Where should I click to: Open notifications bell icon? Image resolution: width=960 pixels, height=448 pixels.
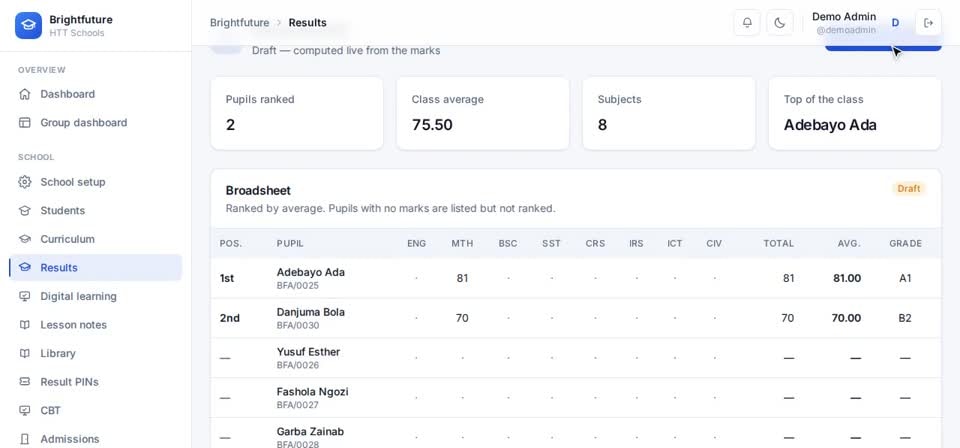click(x=747, y=23)
